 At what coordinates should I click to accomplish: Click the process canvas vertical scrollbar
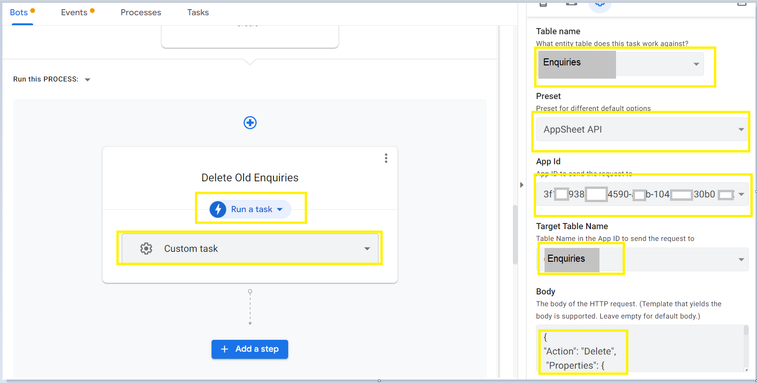(515, 235)
